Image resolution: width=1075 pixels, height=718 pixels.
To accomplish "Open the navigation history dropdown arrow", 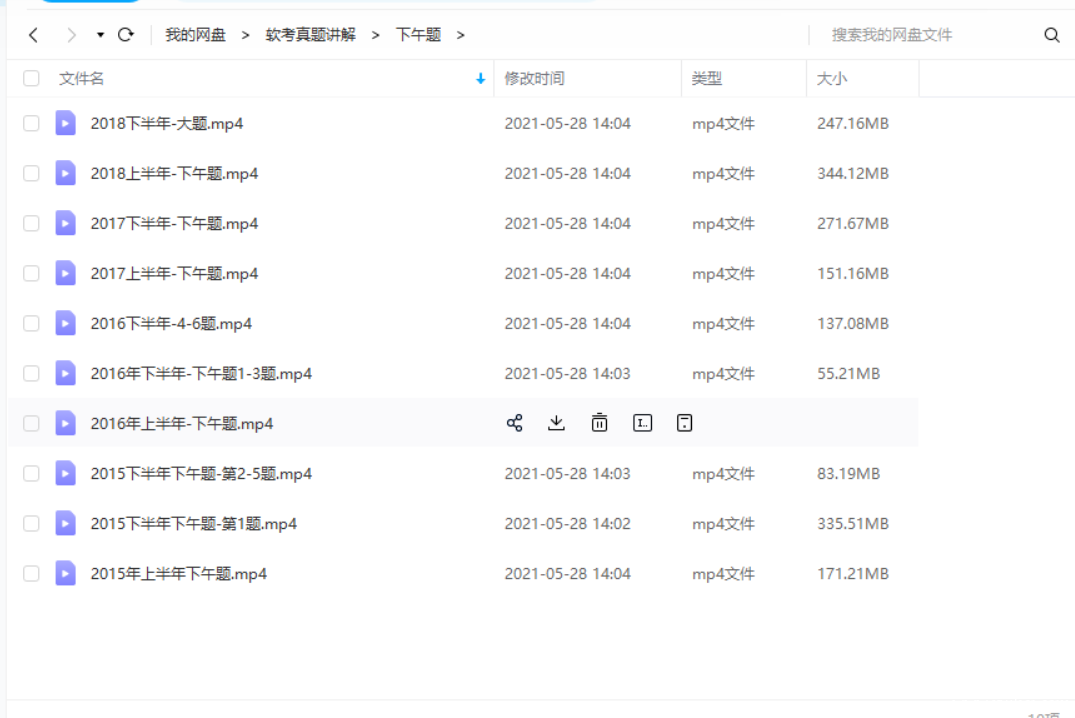I will (100, 35).
